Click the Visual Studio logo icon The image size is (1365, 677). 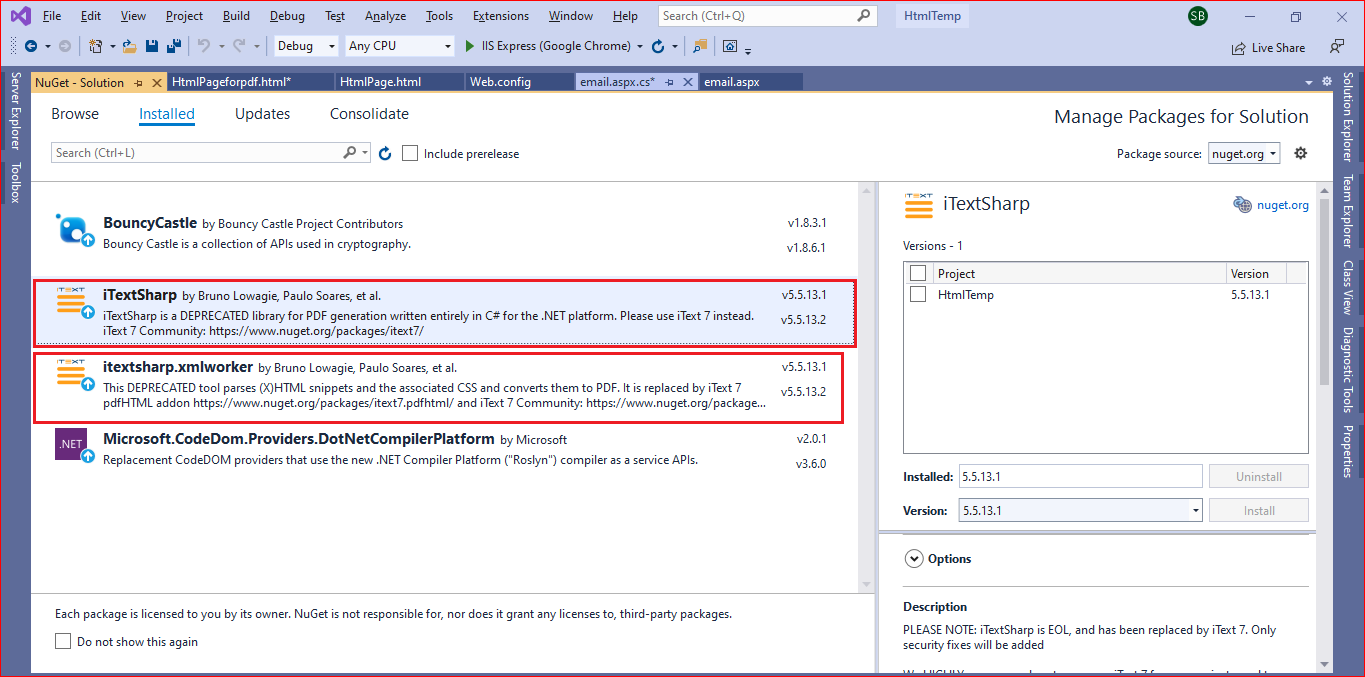point(20,16)
